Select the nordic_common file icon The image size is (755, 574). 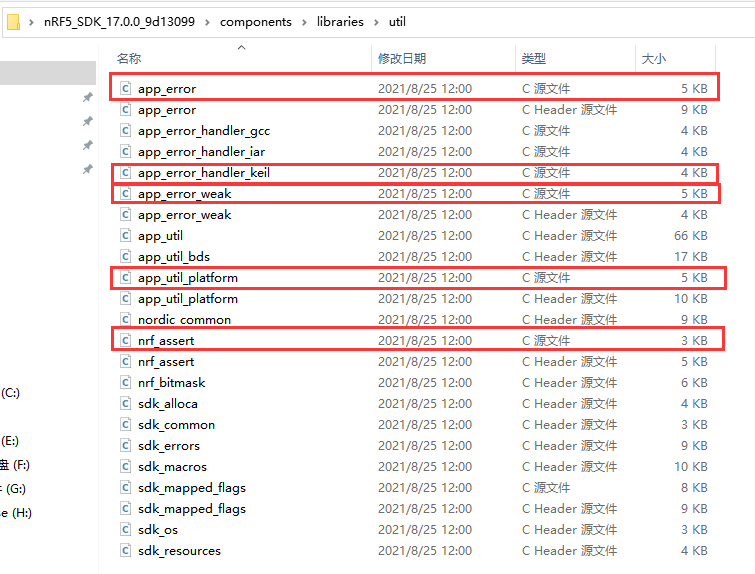[125, 319]
